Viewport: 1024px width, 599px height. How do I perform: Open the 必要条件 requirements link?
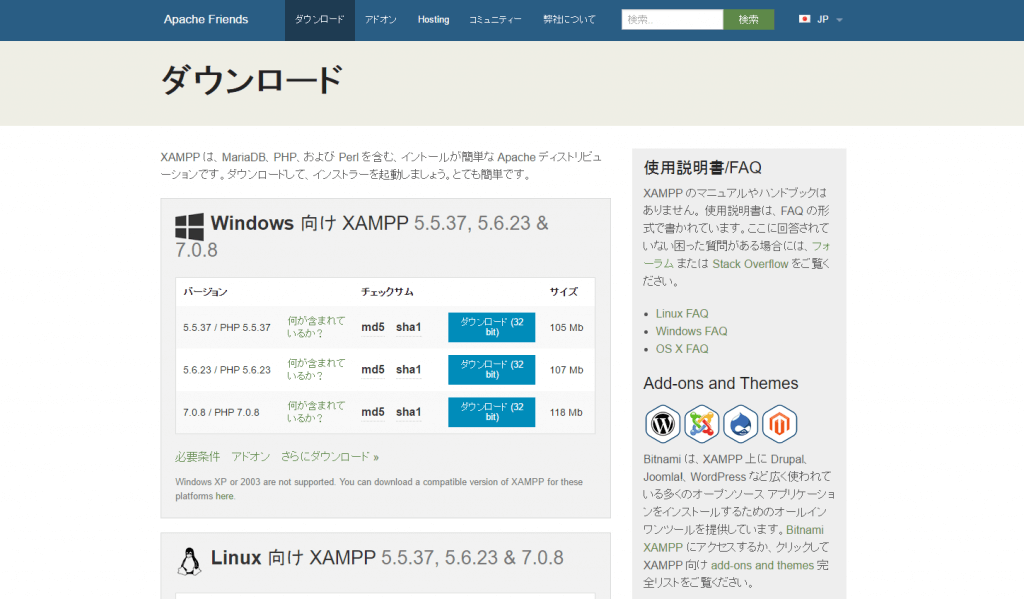[x=197, y=455]
